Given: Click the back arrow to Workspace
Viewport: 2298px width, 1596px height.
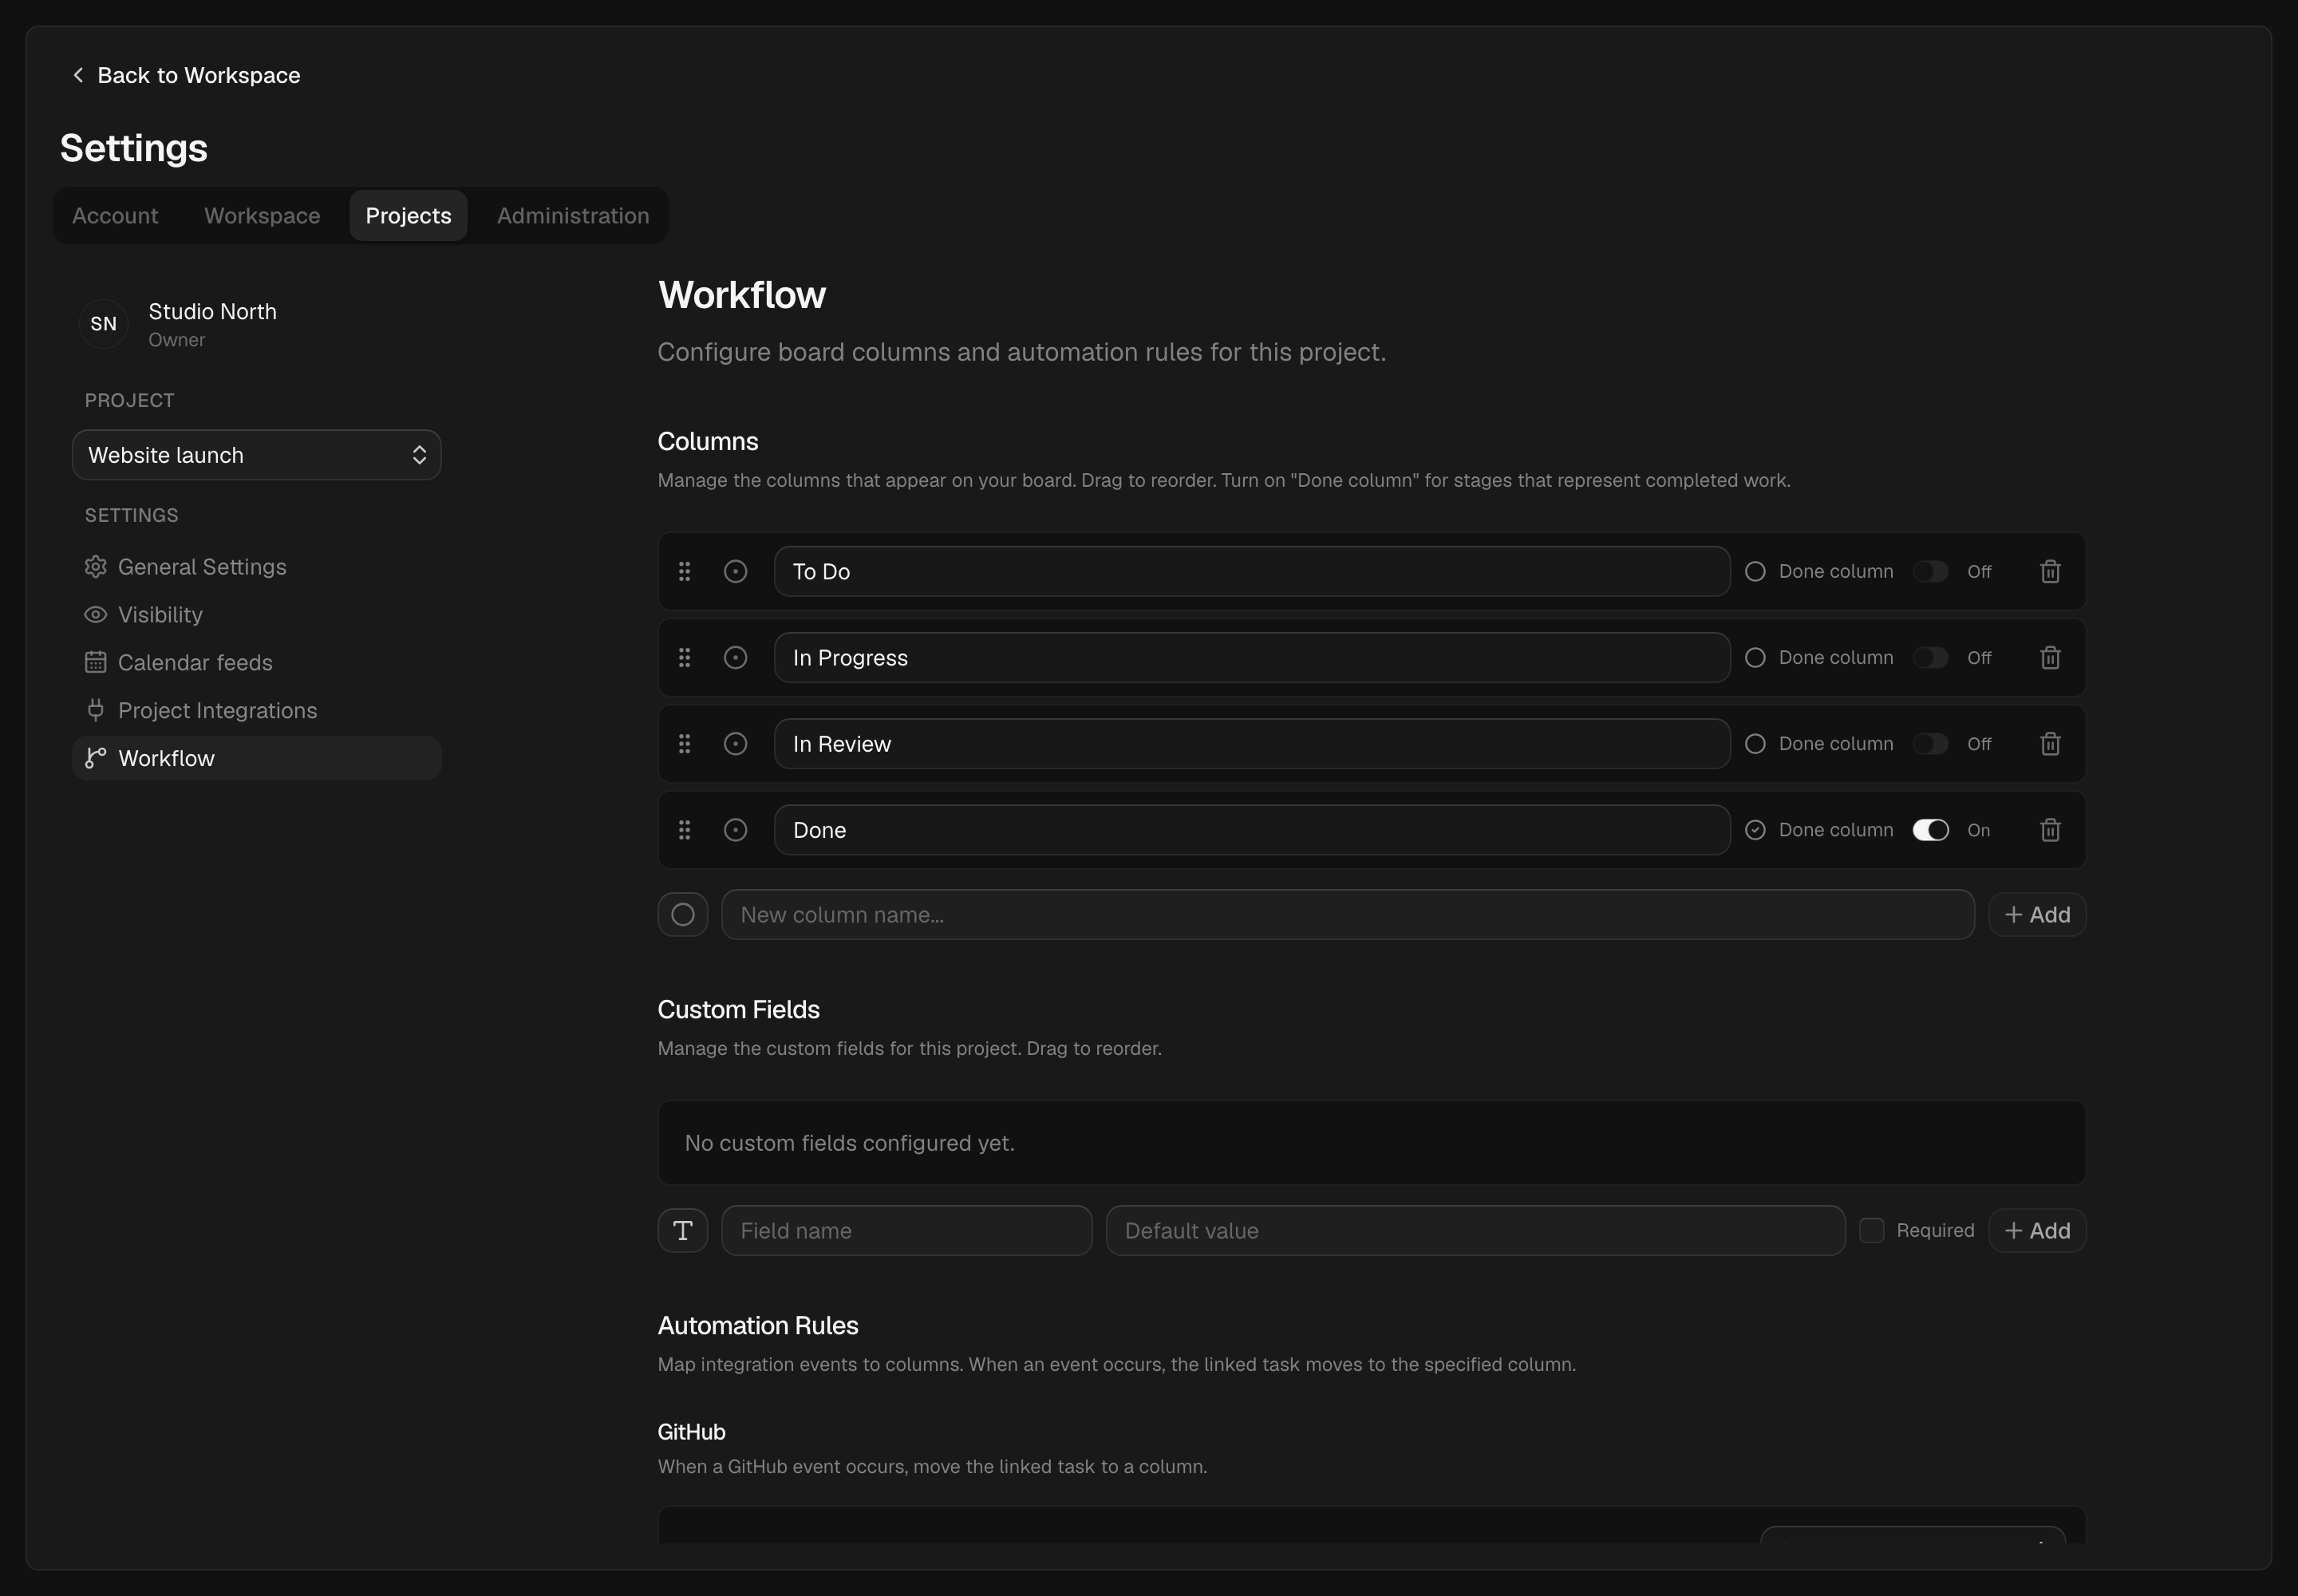Looking at the screenshot, I should 78,75.
